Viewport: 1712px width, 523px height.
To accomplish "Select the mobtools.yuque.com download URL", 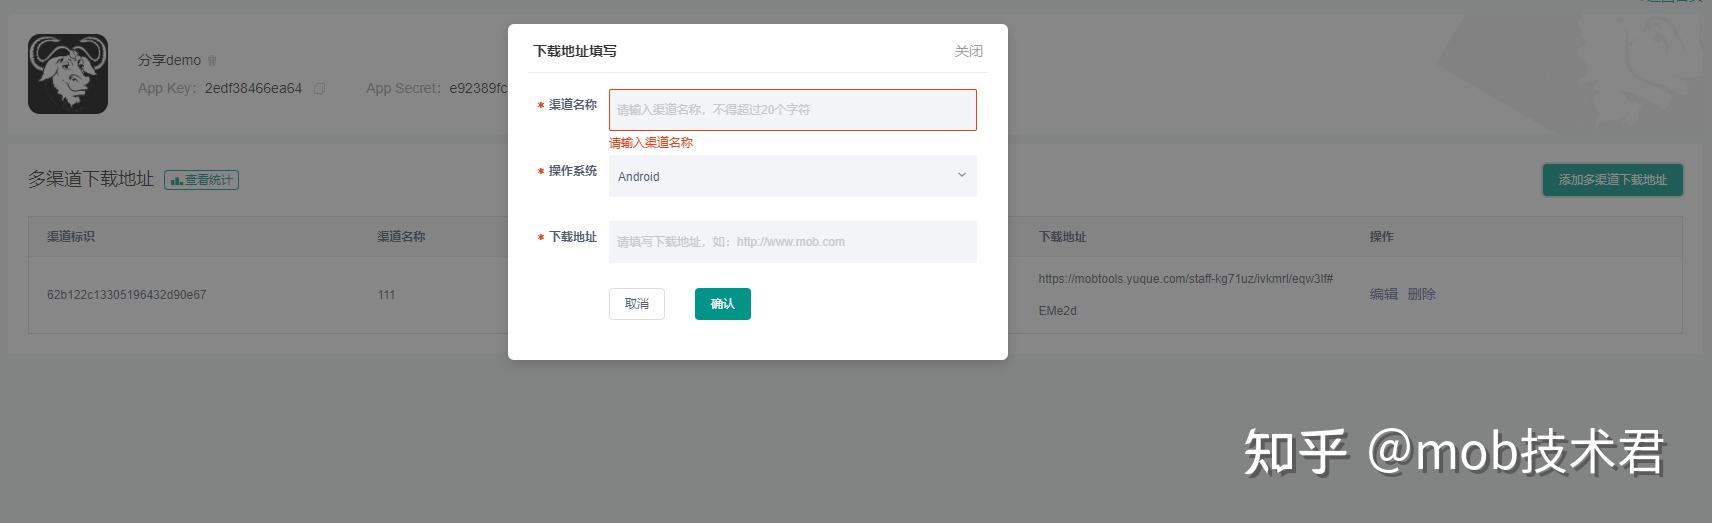I will coord(1185,295).
